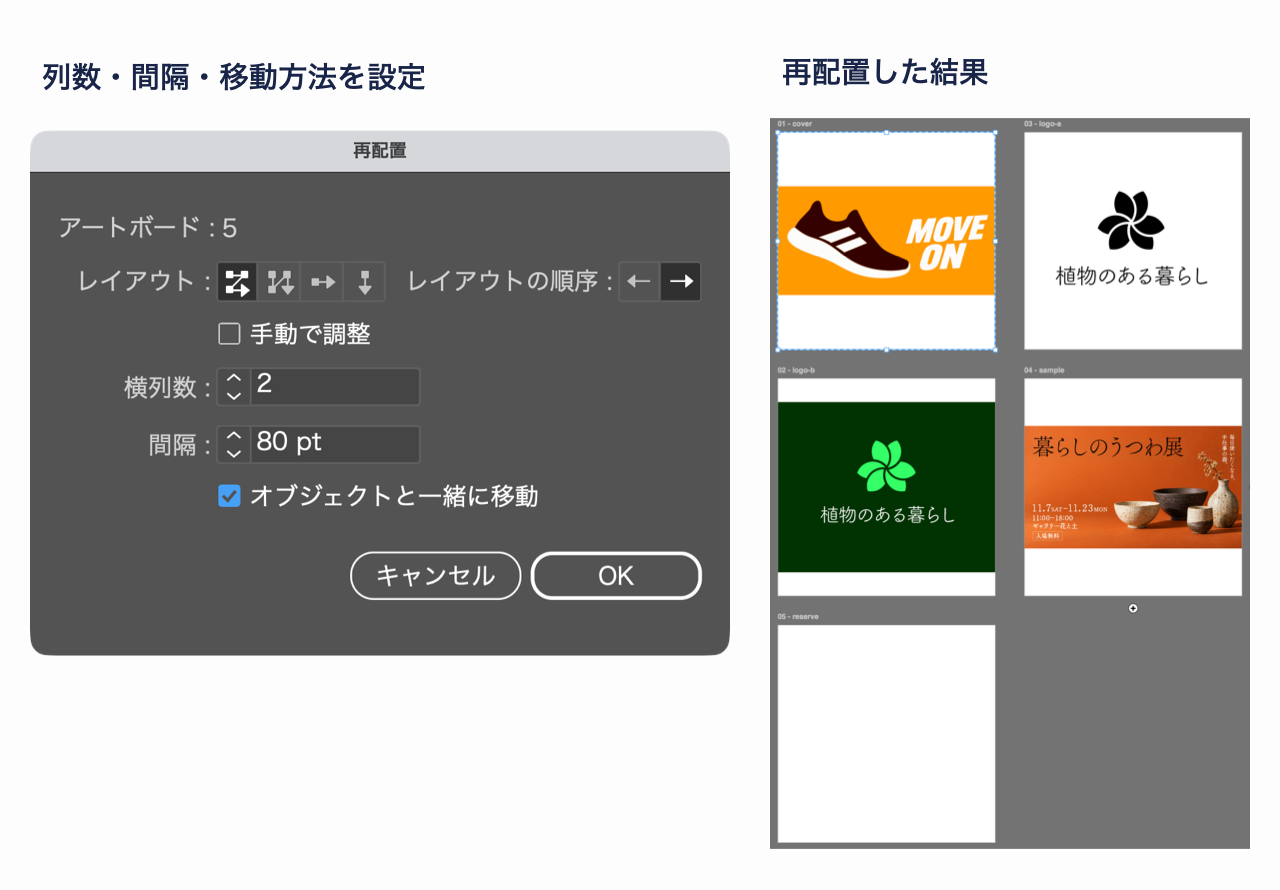Viewport: 1280px width, 890px height.
Task: Select the 02 - logo-b green artboard
Action: (886, 487)
